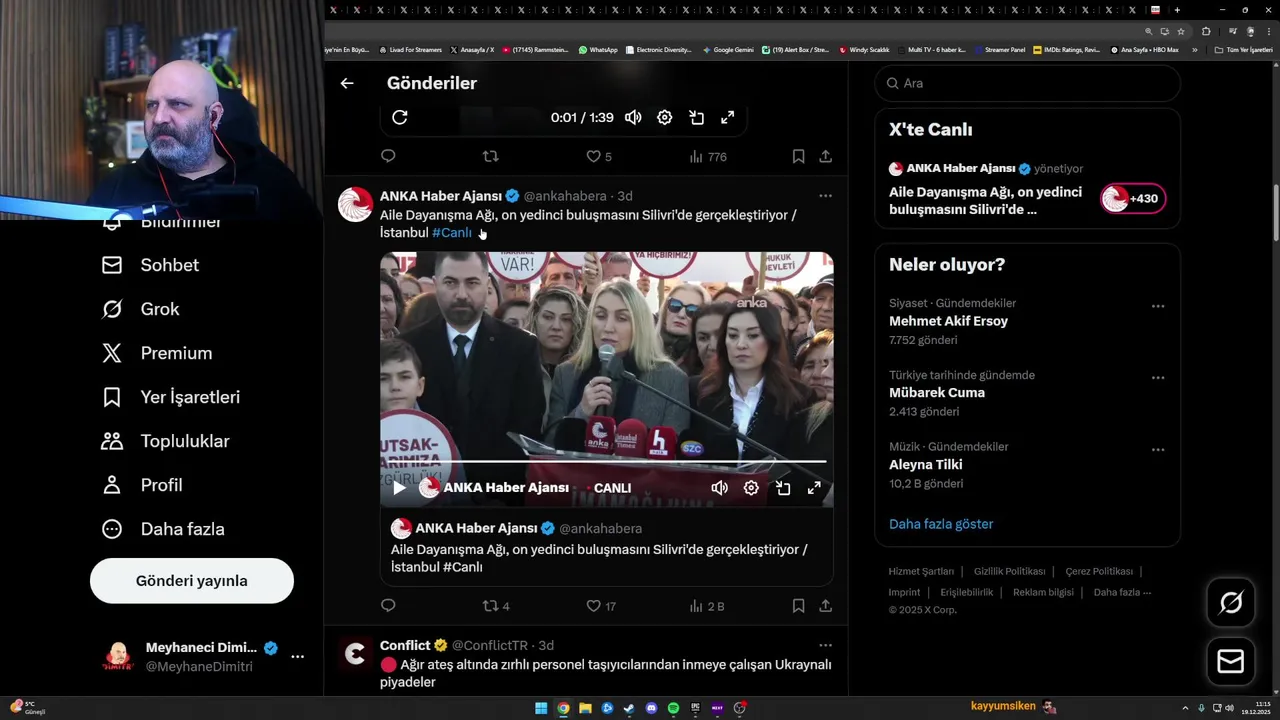Open Sohbet in the sidebar

(150, 265)
